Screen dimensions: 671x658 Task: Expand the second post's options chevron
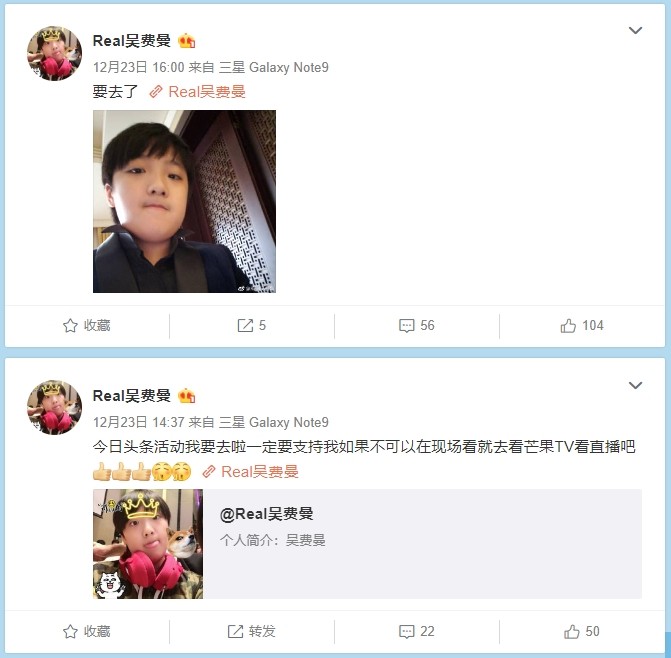(635, 385)
